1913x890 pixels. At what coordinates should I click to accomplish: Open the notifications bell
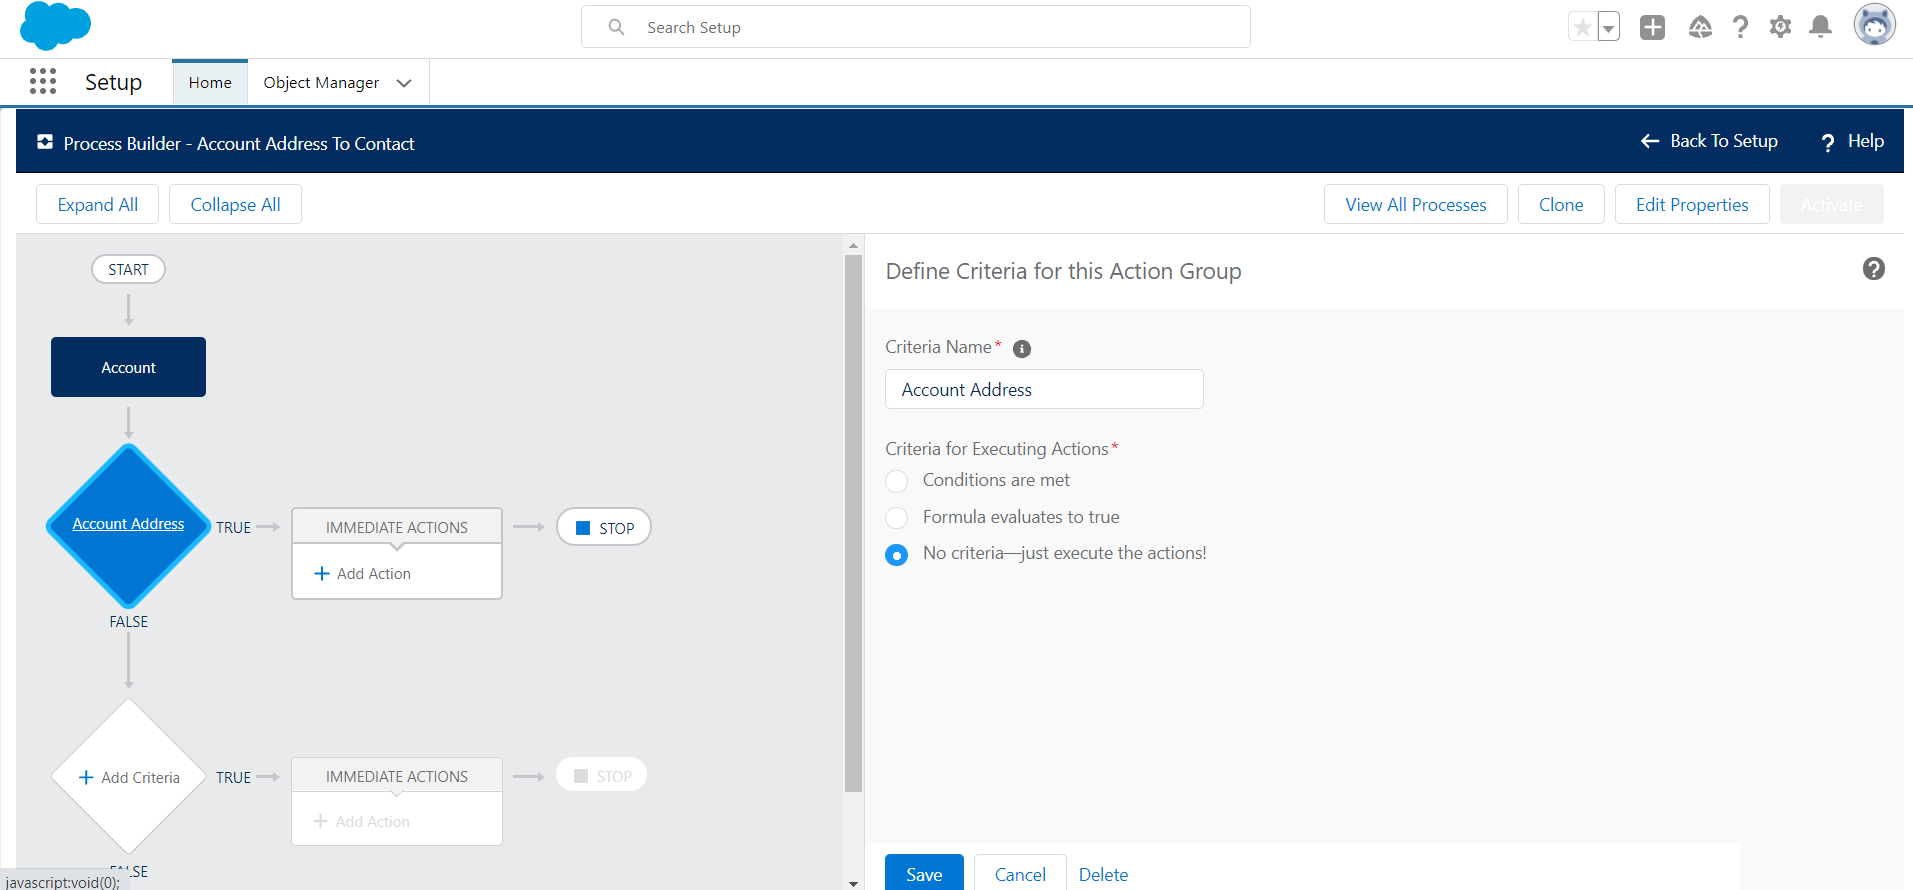click(x=1820, y=27)
